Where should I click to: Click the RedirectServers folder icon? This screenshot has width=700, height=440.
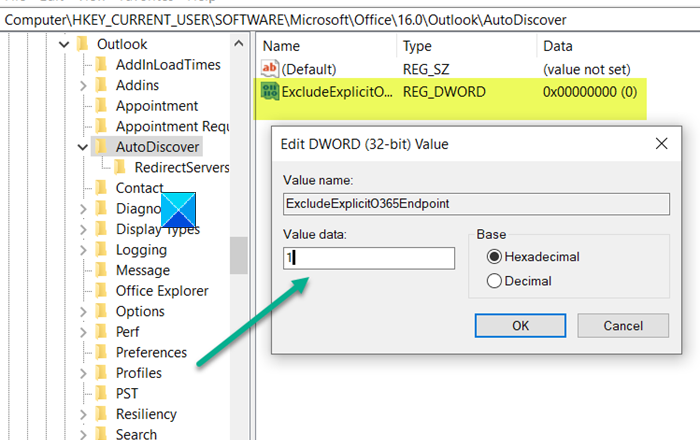[x=121, y=167]
